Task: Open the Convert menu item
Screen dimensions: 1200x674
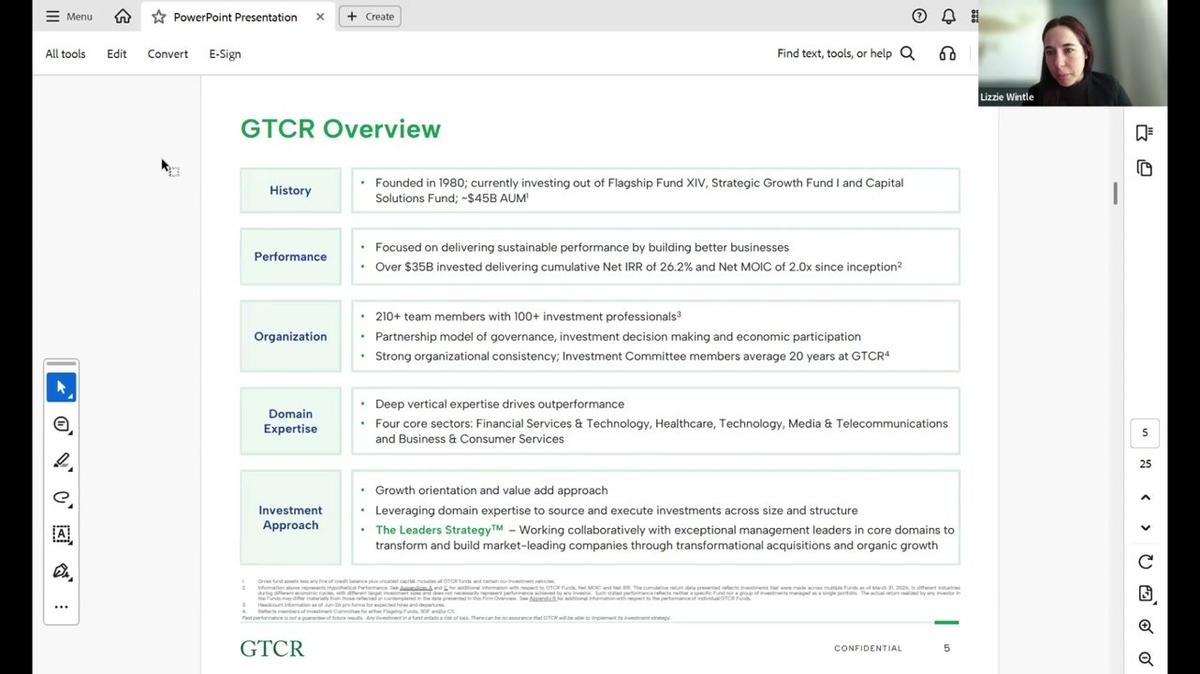Action: [x=167, y=54]
